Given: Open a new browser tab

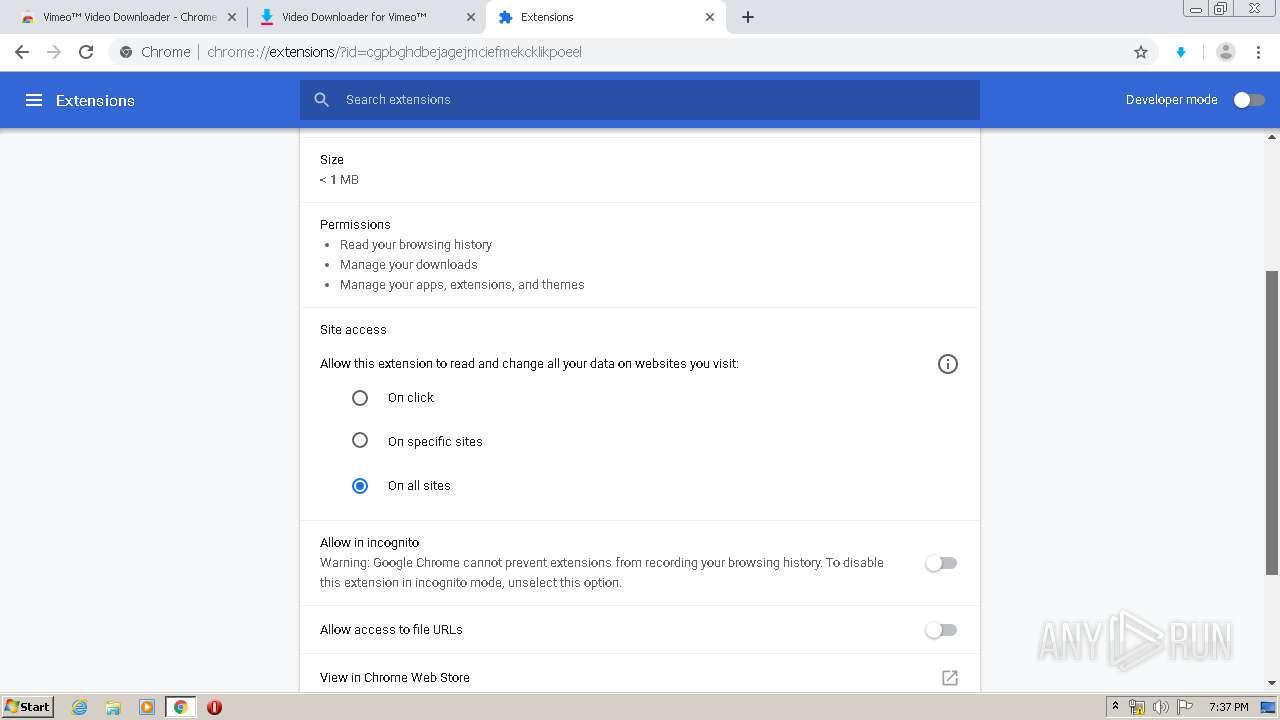Looking at the screenshot, I should click(748, 17).
